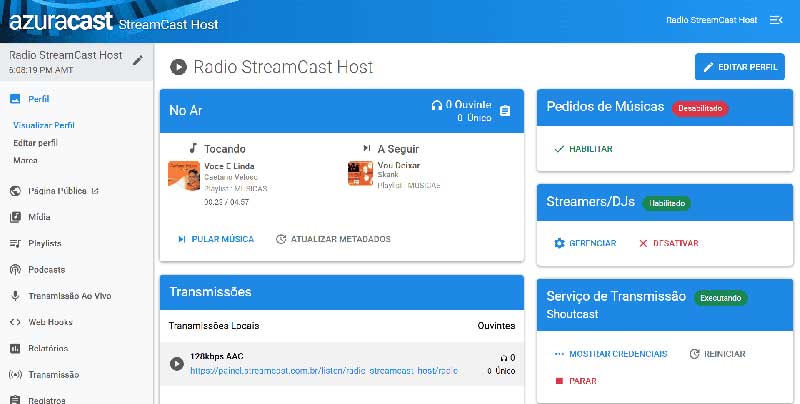The height and width of the screenshot is (404, 800).
Task: Click the Mídia library icon
Action: click(x=15, y=217)
